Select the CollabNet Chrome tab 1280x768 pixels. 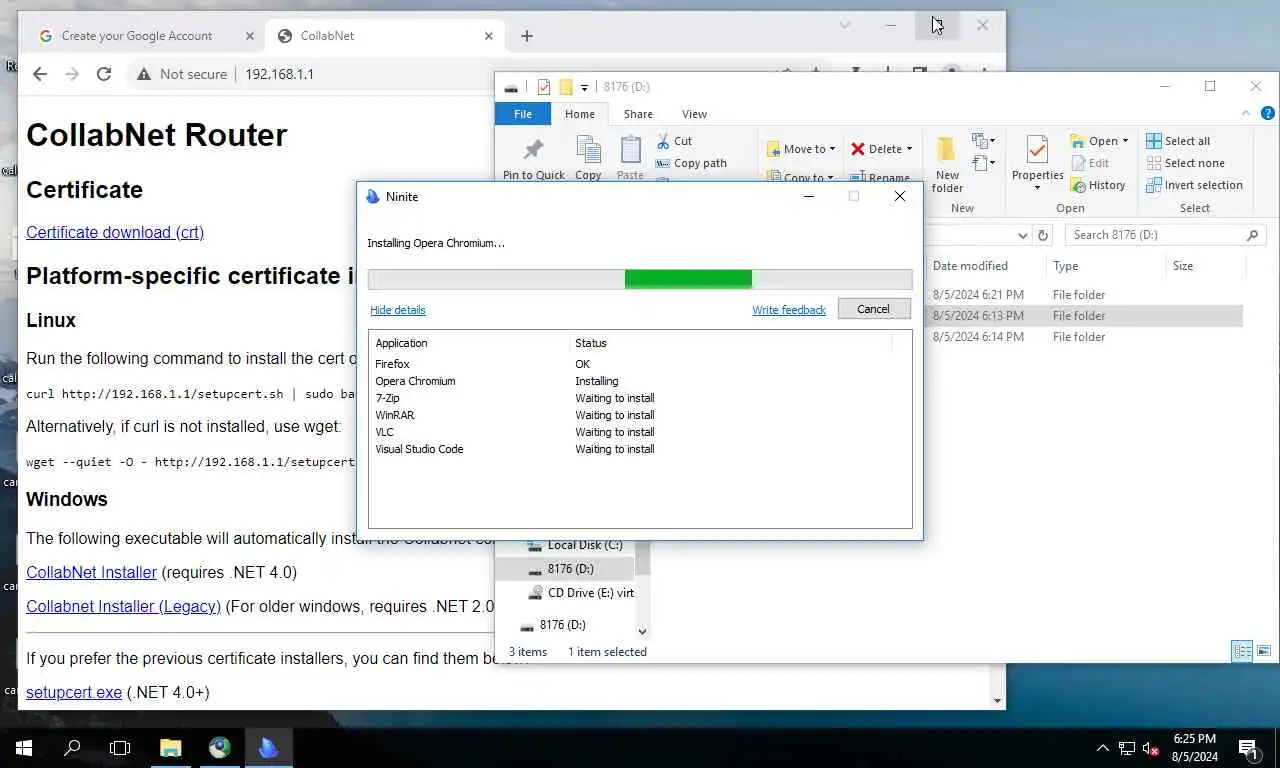(385, 36)
